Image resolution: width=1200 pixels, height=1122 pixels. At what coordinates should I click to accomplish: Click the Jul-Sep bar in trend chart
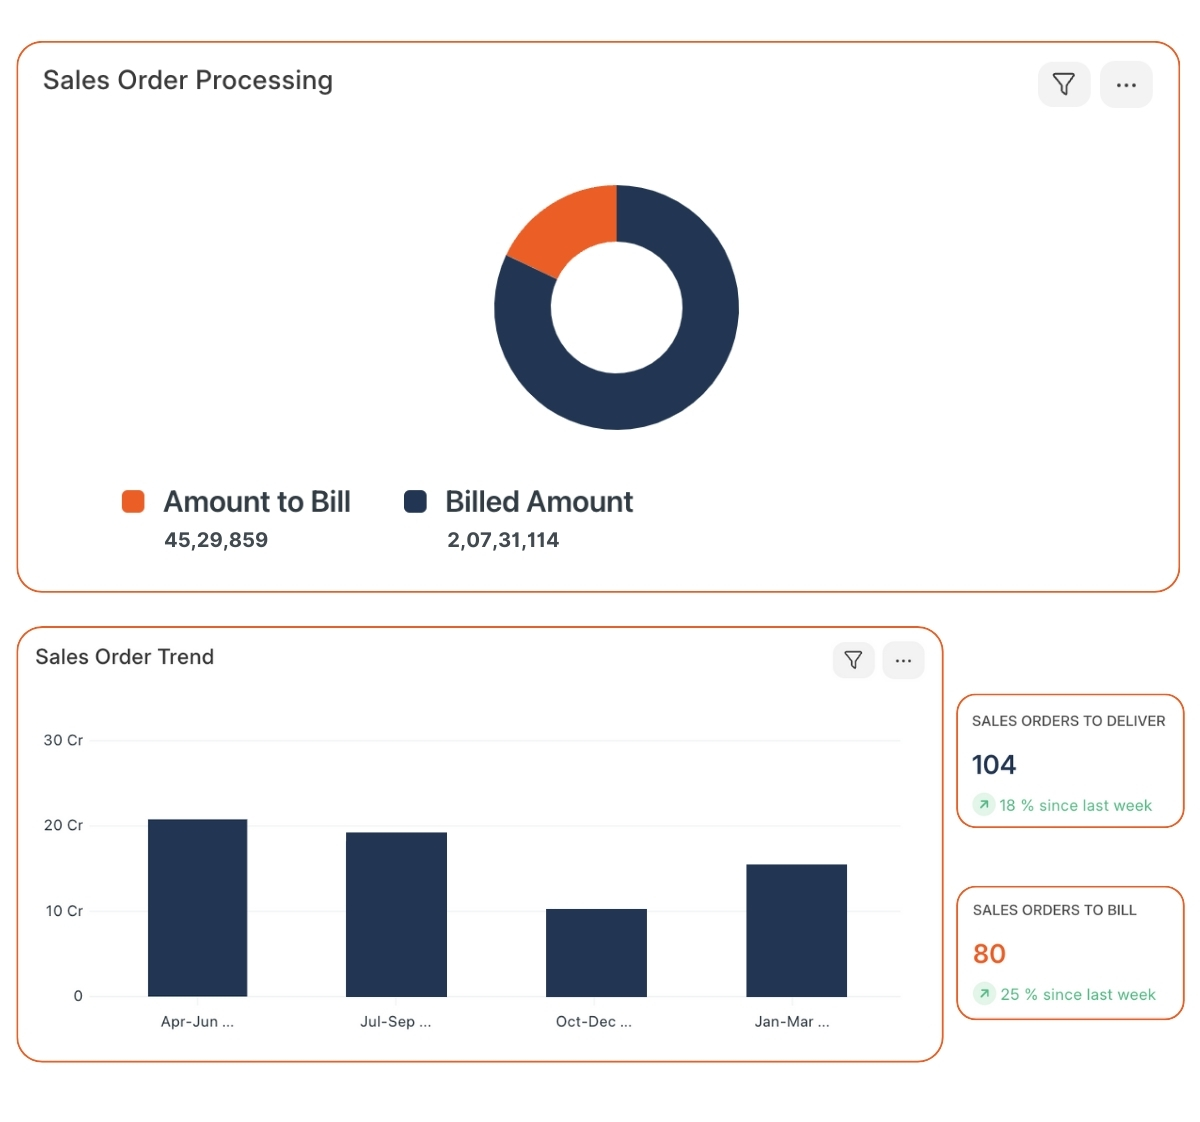(x=396, y=913)
